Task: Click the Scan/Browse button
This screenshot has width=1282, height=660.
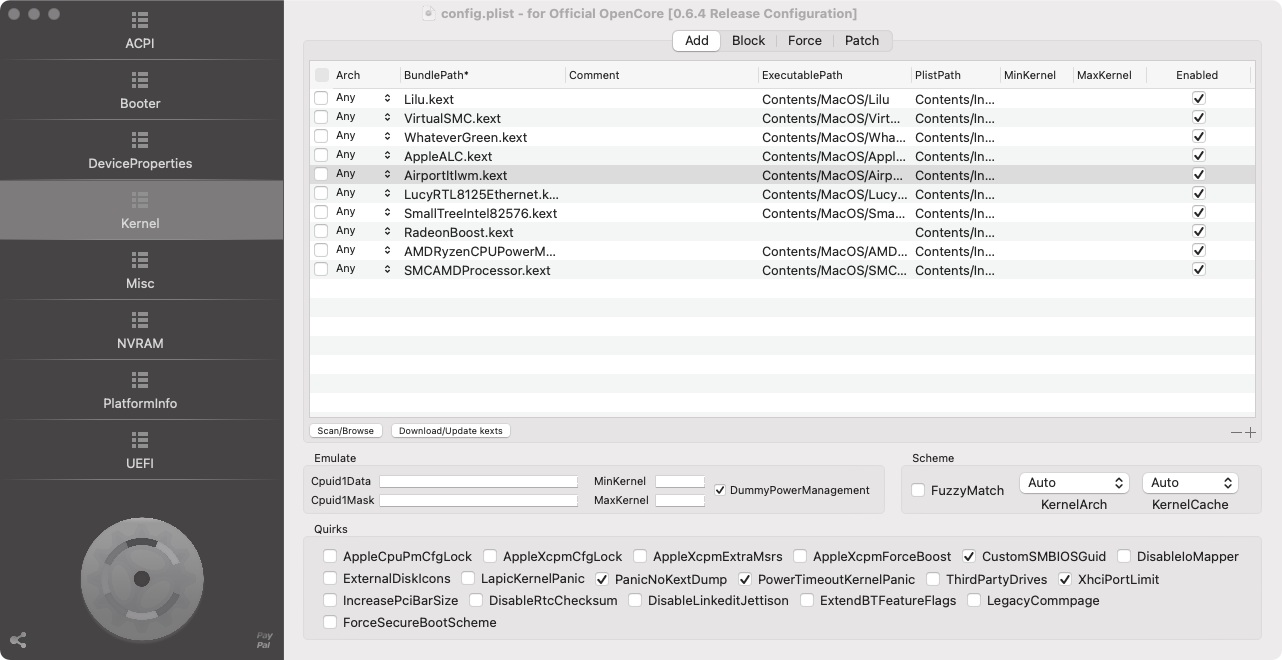Action: coord(345,431)
